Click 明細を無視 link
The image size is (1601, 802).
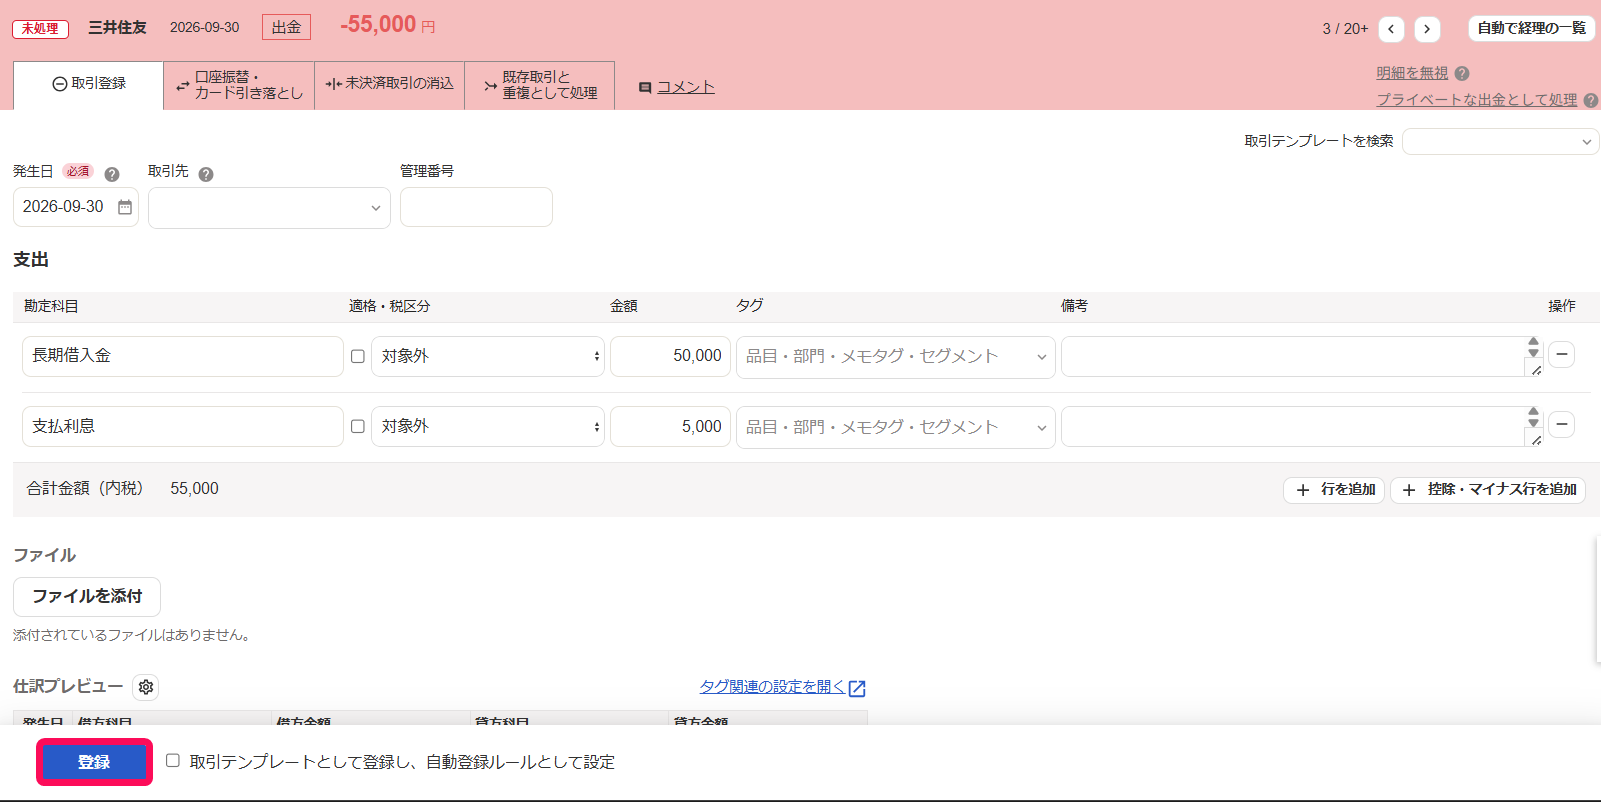tap(1412, 73)
